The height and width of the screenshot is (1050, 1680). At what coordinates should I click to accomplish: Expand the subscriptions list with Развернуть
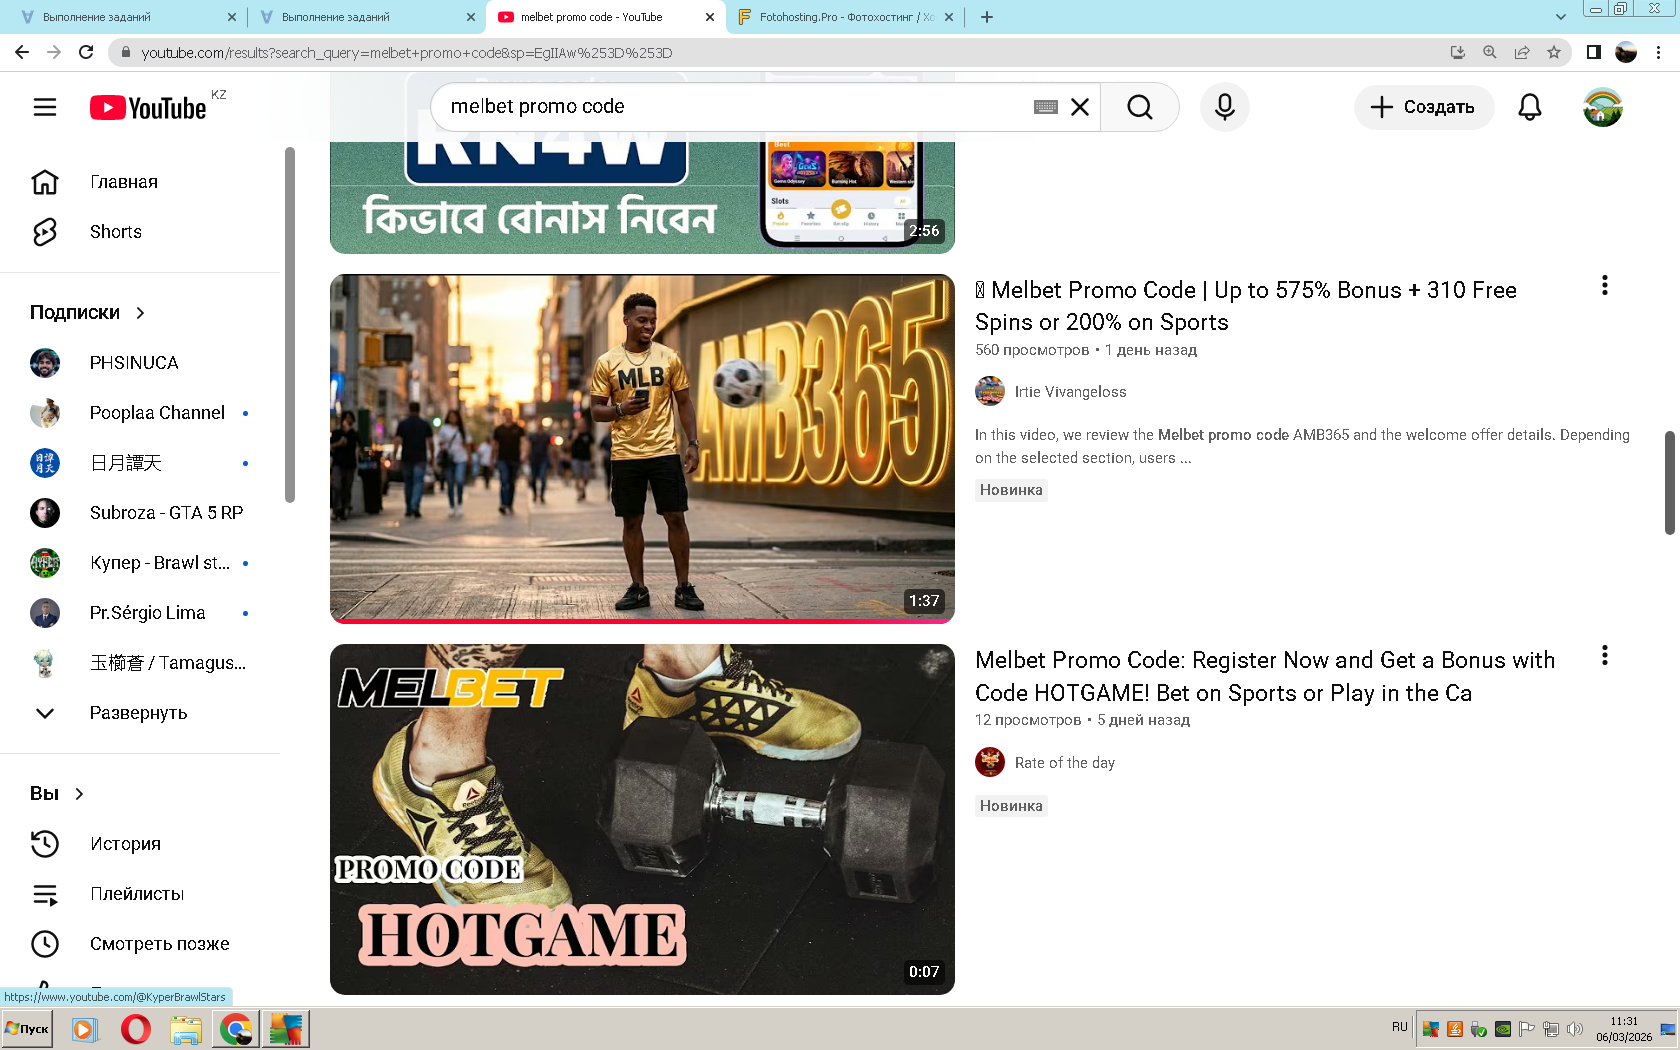tap(140, 713)
